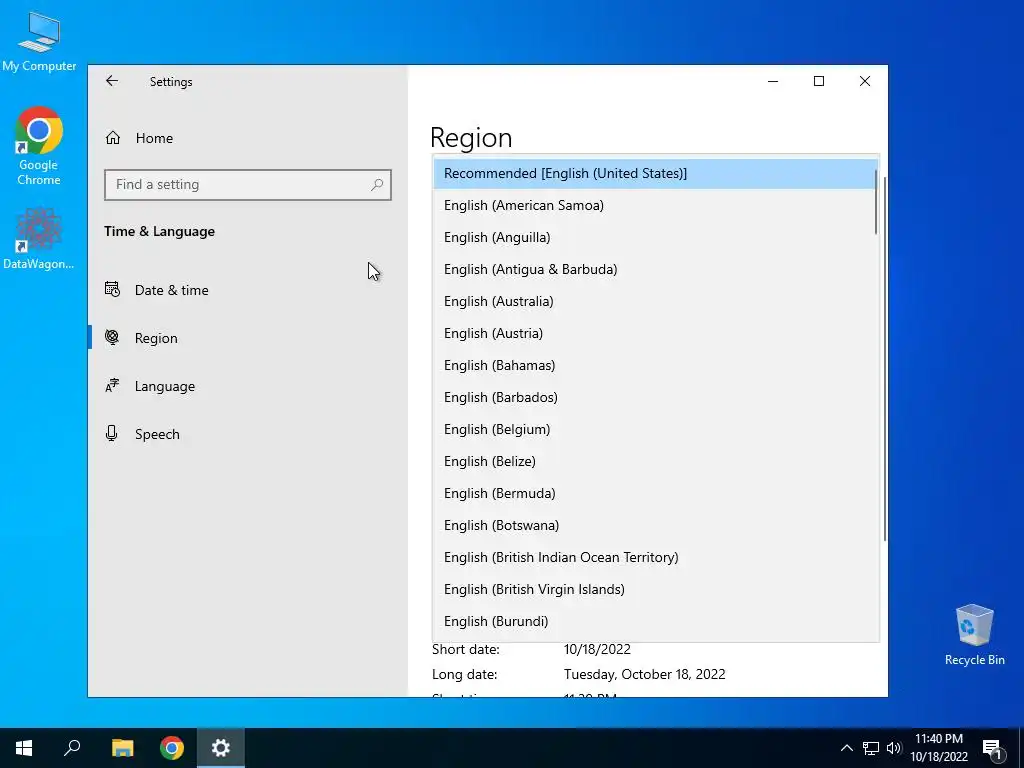Click the Region globe icon in sidebar

(112, 337)
